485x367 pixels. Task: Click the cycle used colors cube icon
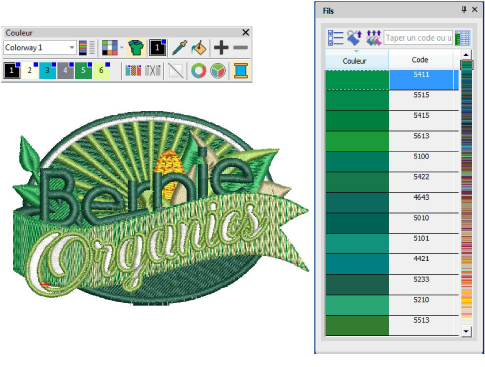click(x=218, y=70)
